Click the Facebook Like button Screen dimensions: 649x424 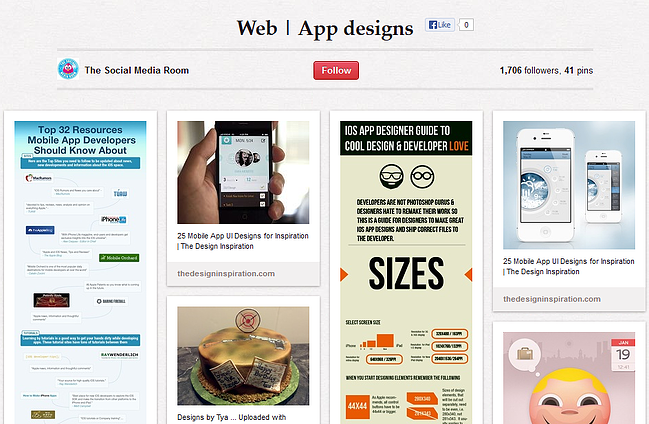click(440, 25)
